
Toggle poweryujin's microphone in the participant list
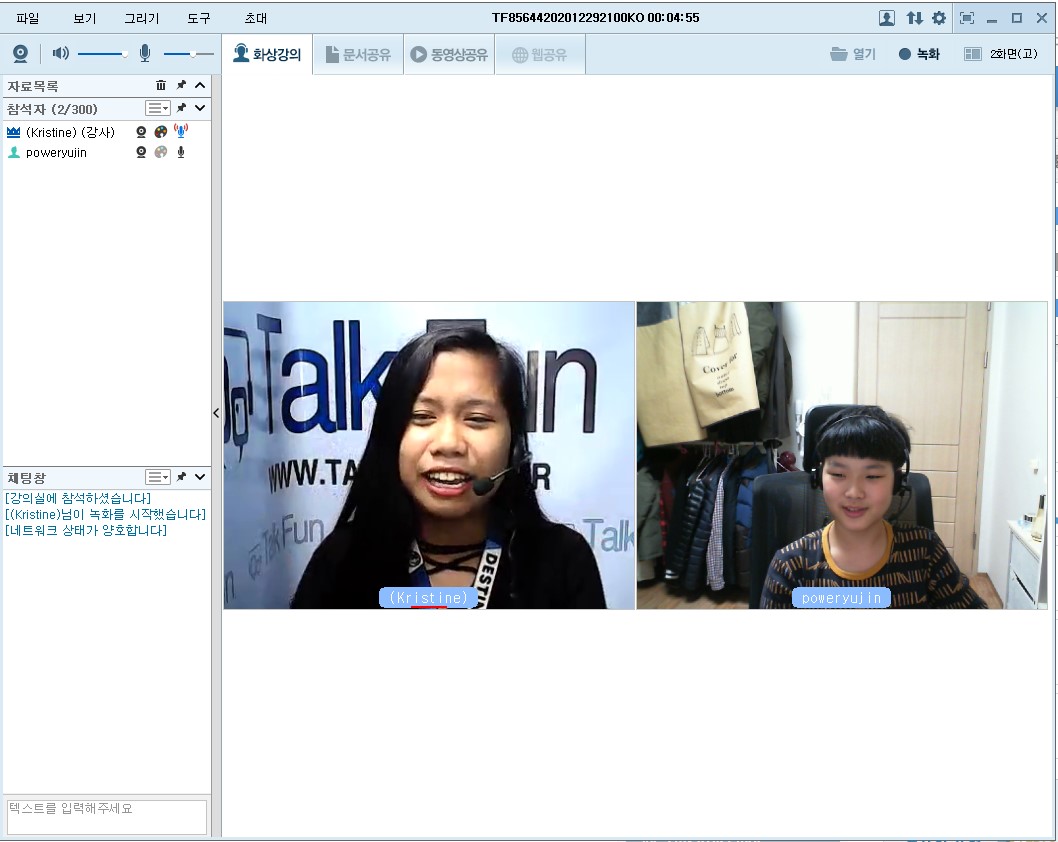click(x=181, y=153)
